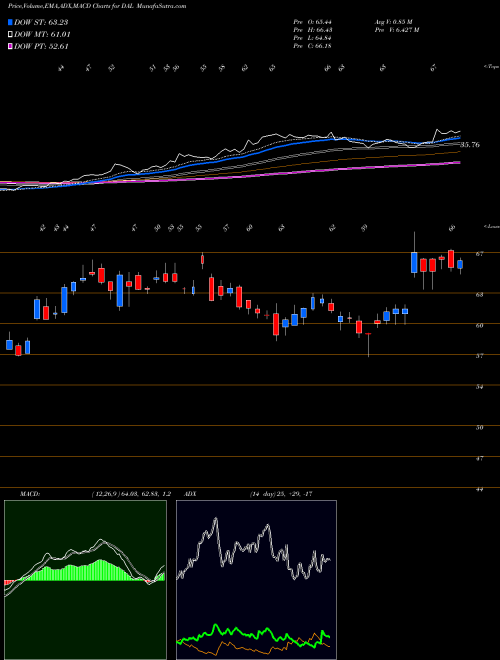This screenshot has height=660, width=500.
Task: Click the 'ADX' indicator label
Action: [x=190, y=494]
